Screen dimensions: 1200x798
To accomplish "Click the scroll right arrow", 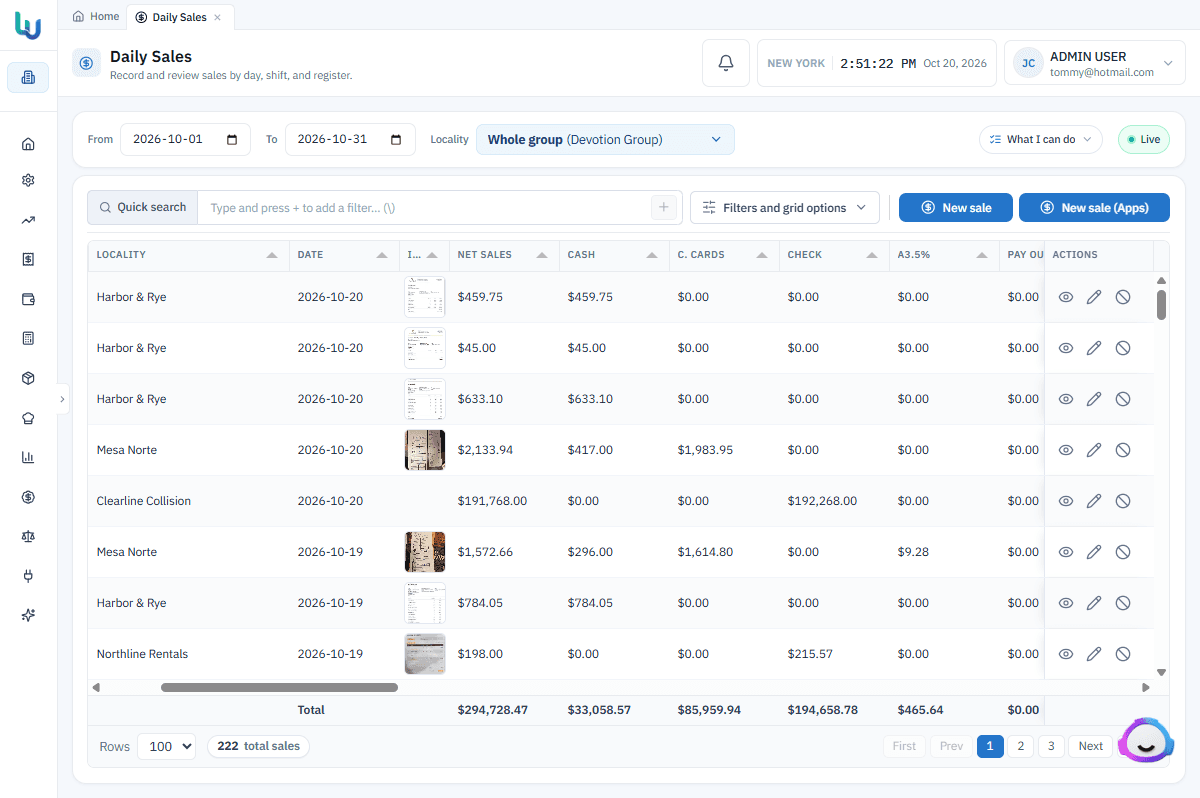I will (1146, 687).
